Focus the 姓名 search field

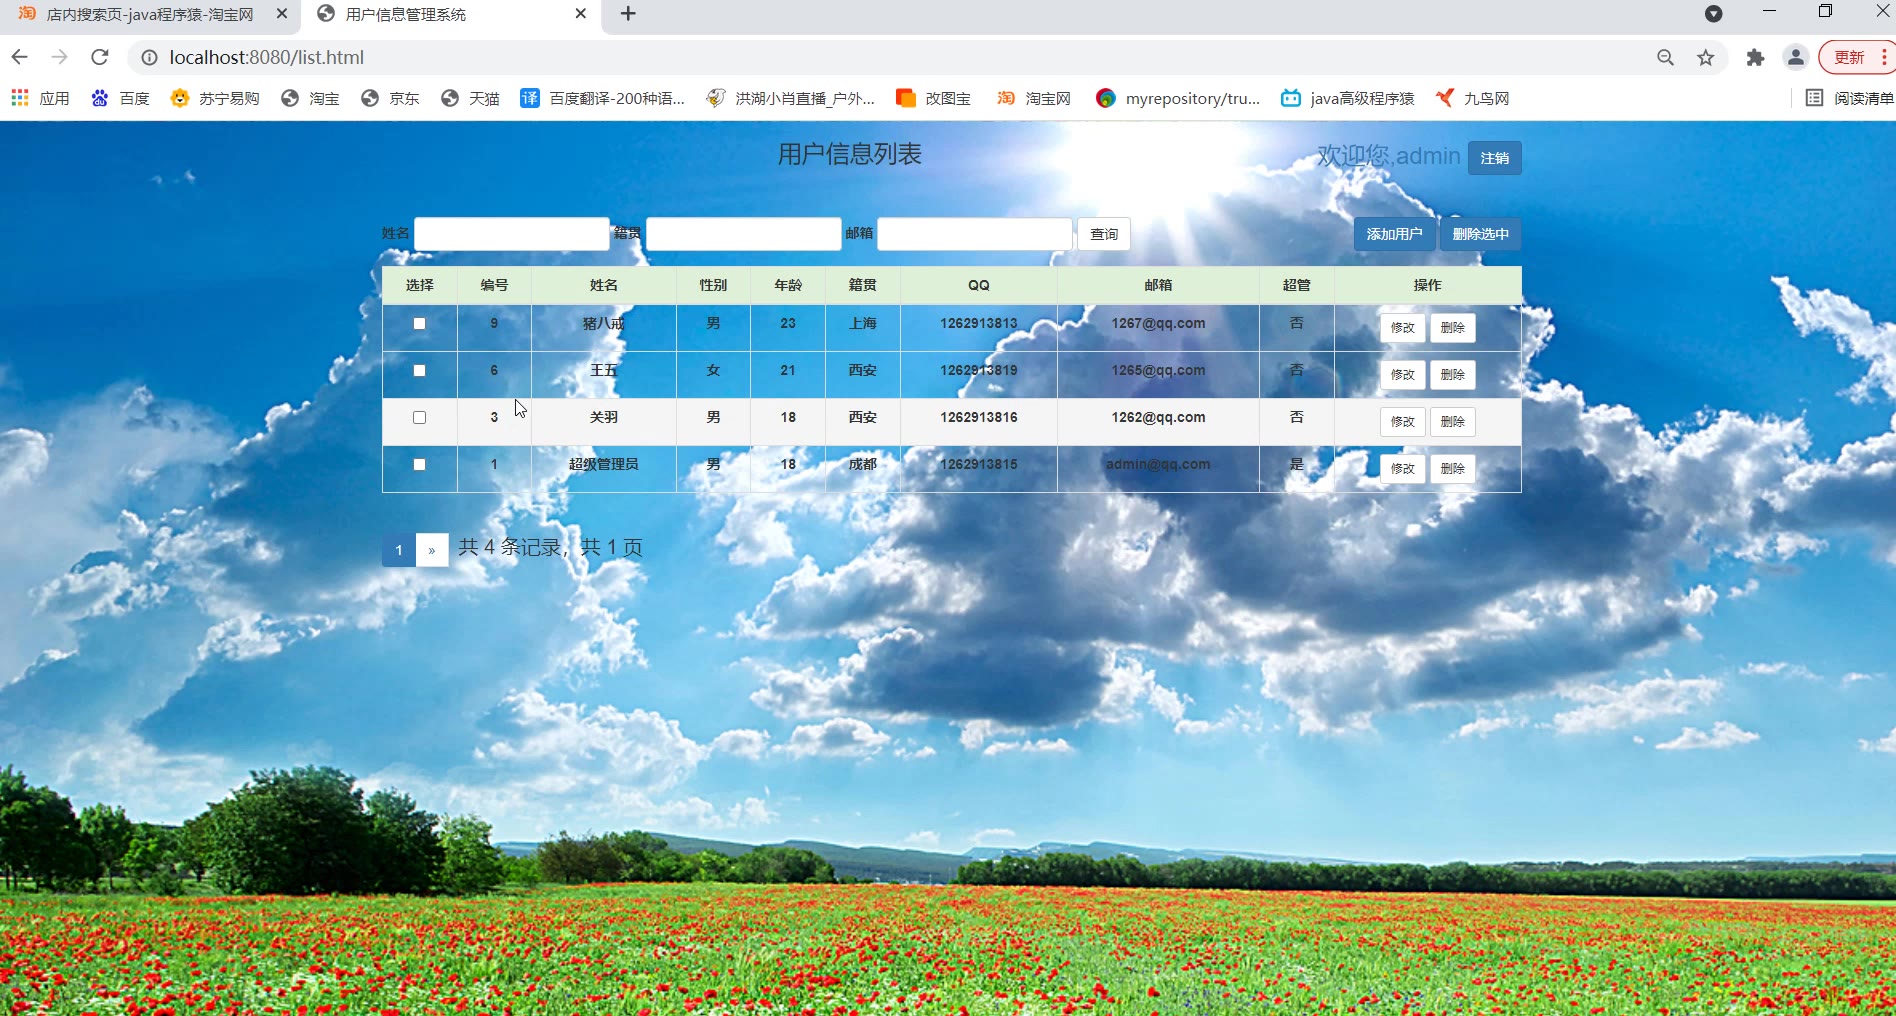[x=512, y=234]
